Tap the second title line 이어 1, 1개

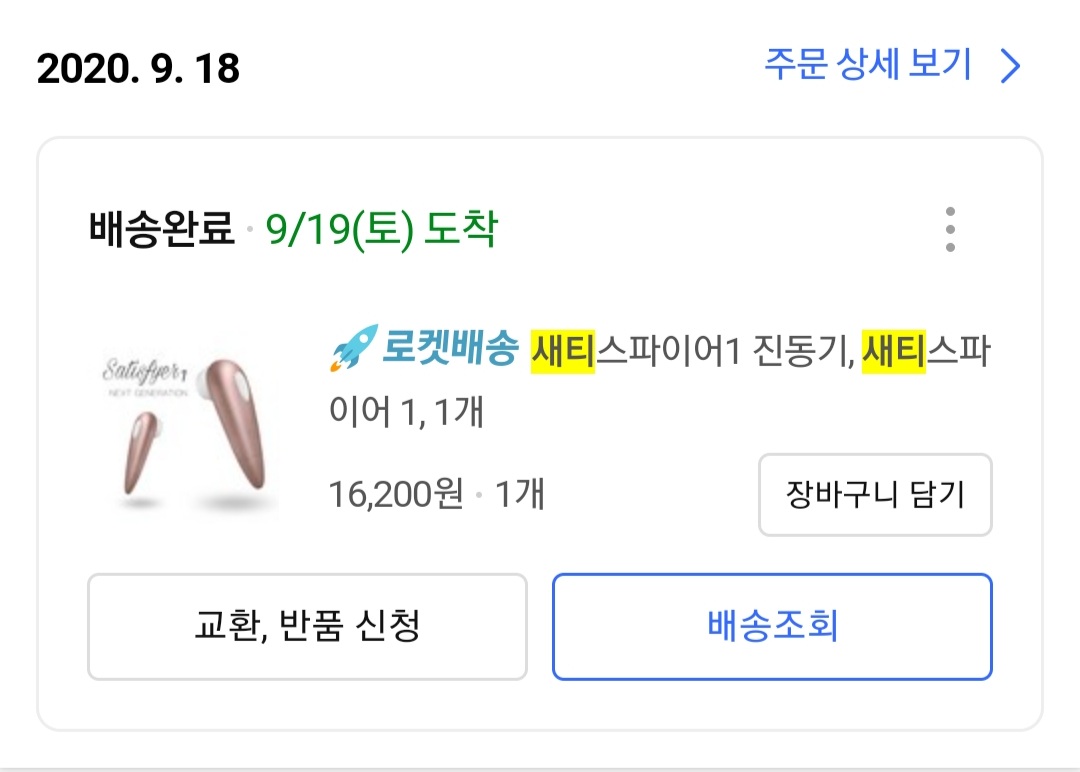406,411
